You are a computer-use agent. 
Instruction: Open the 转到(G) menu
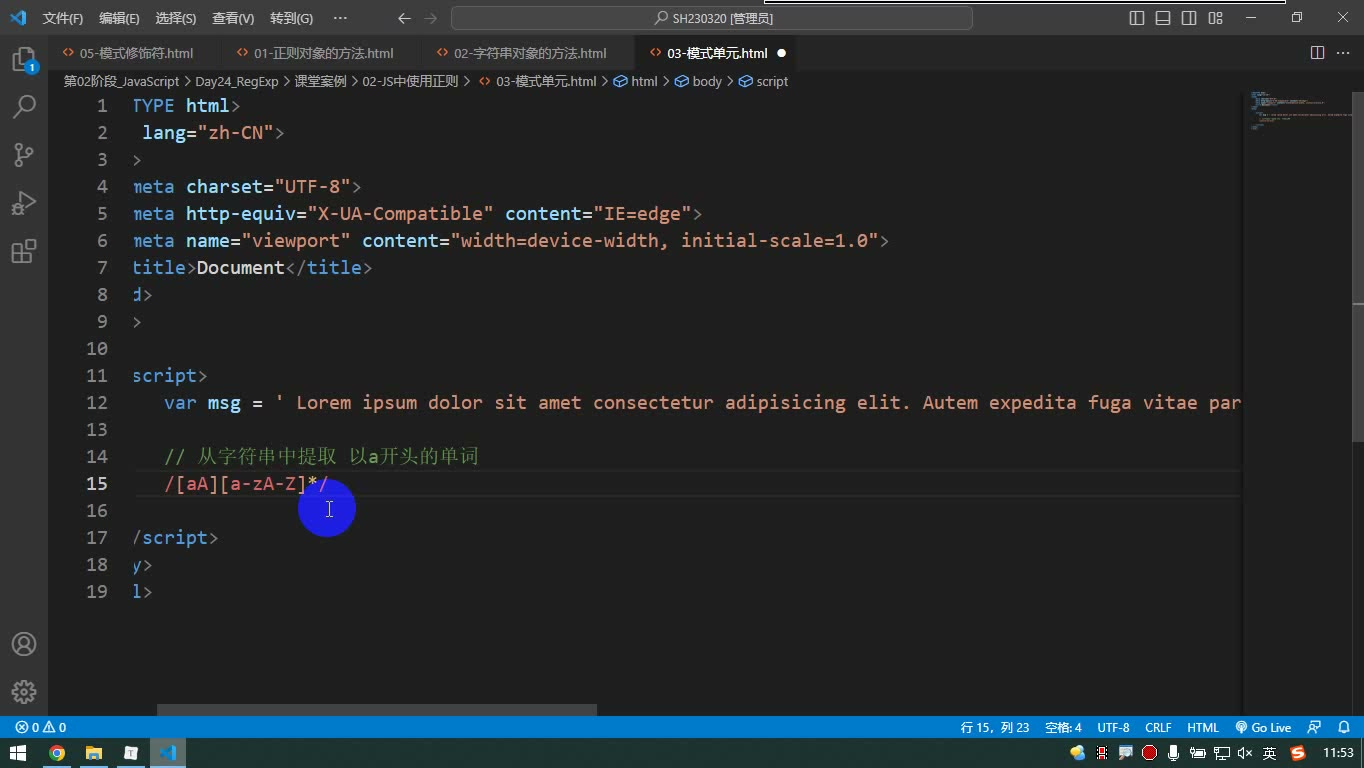click(x=291, y=18)
